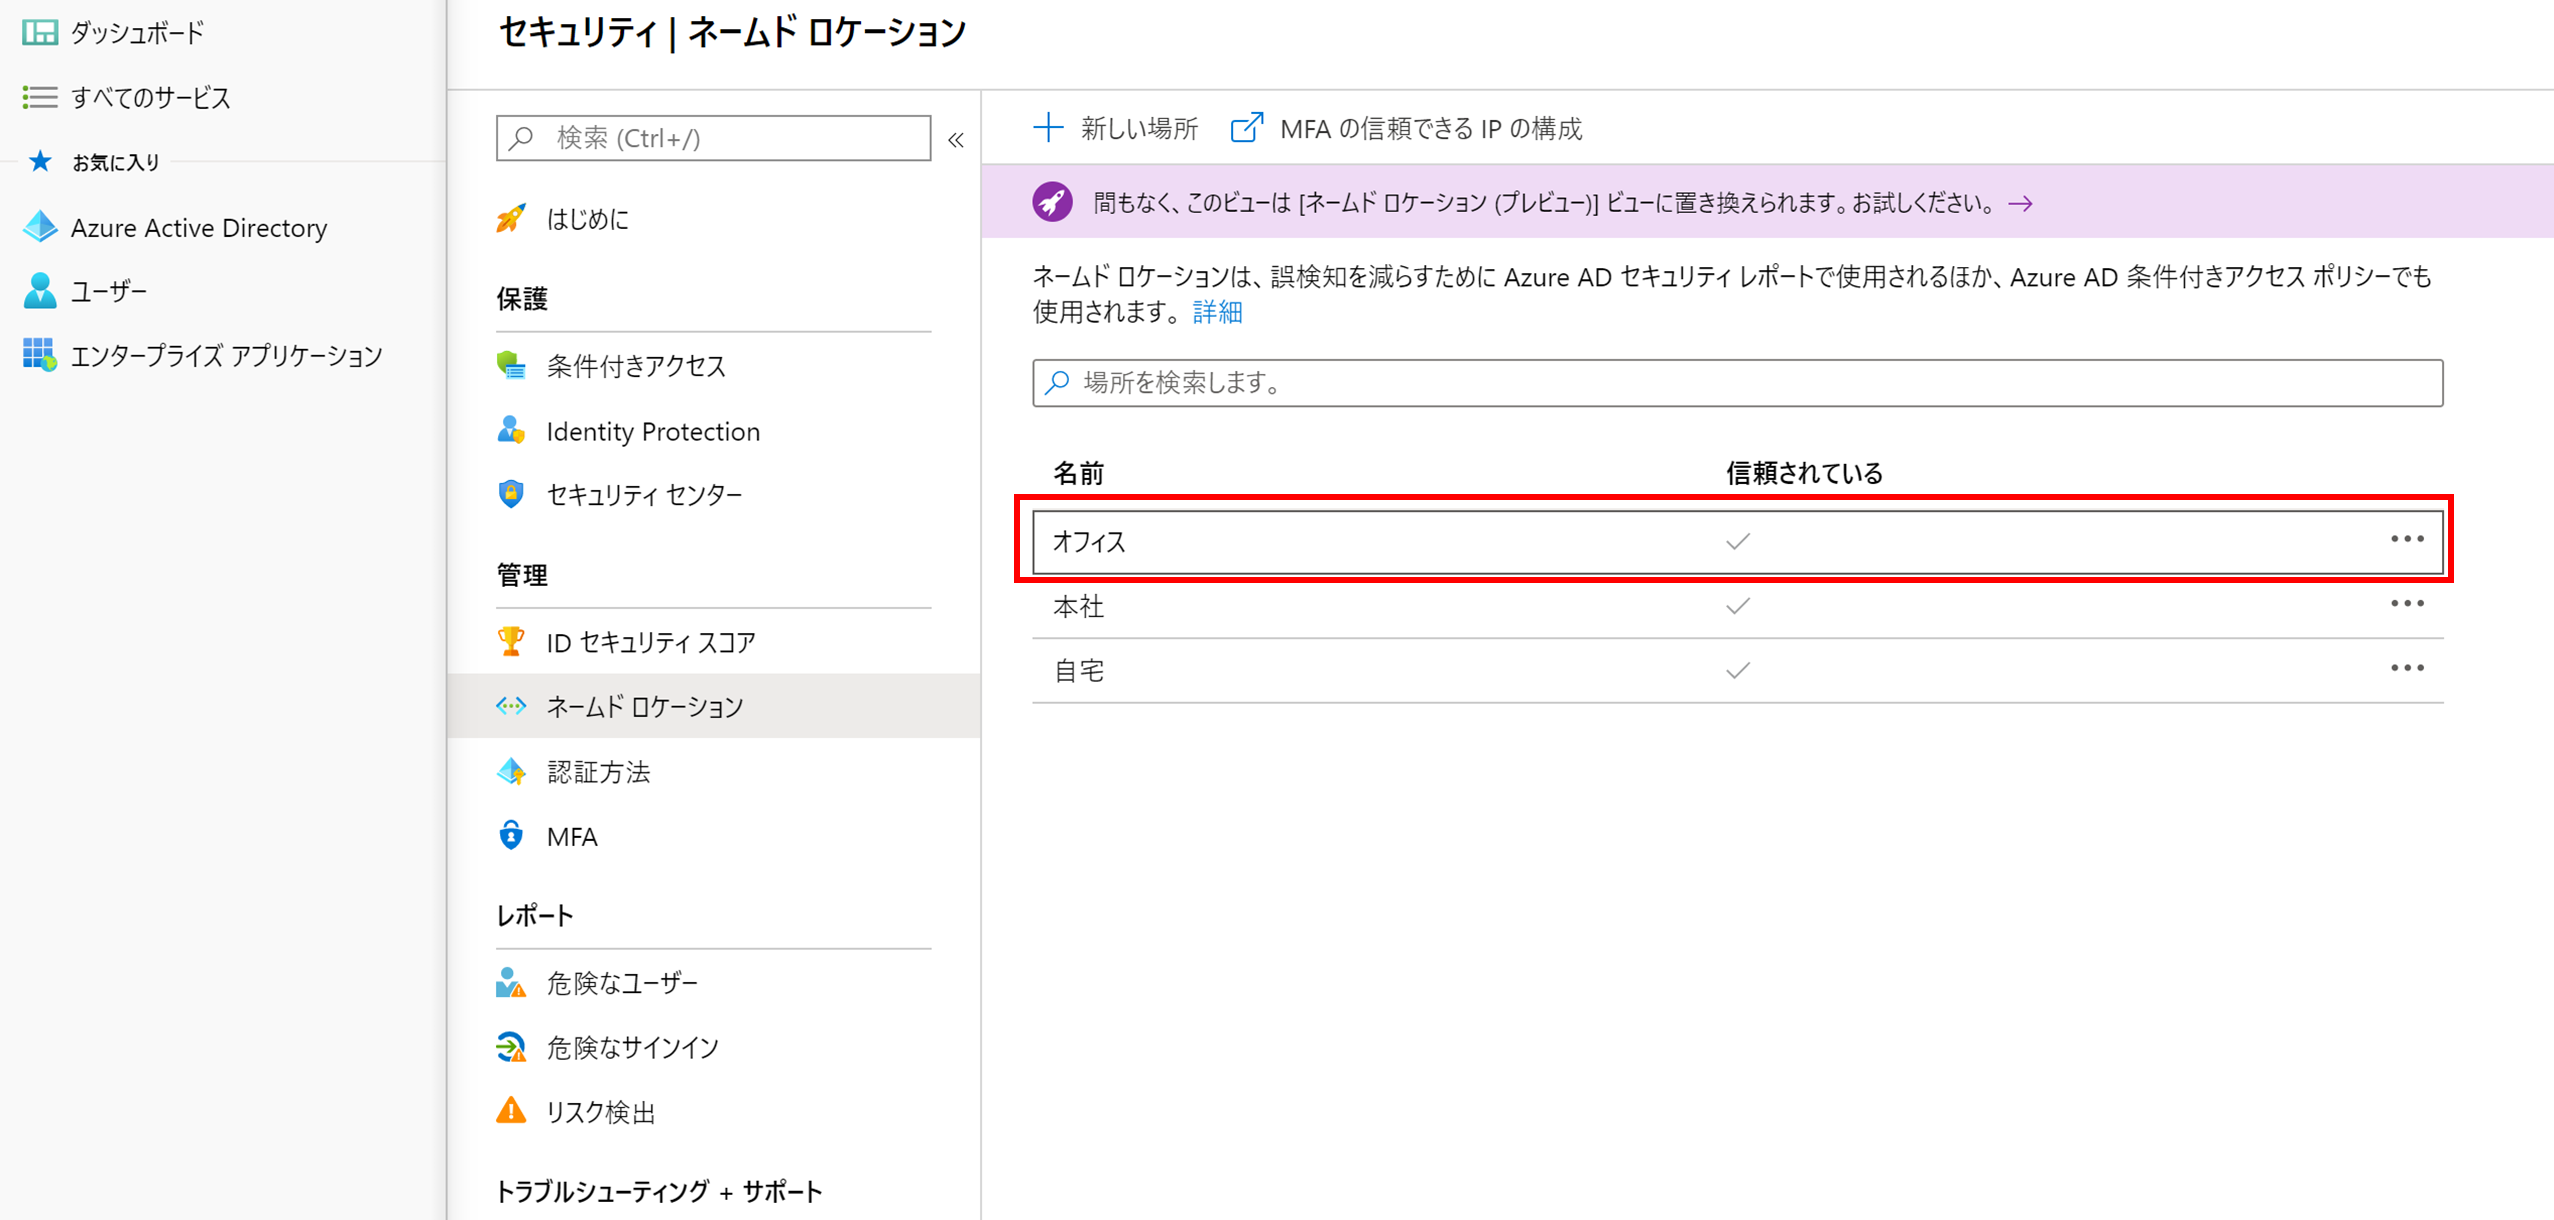
Task: Open the ellipsis menu for オフィス row
Action: 2406,540
